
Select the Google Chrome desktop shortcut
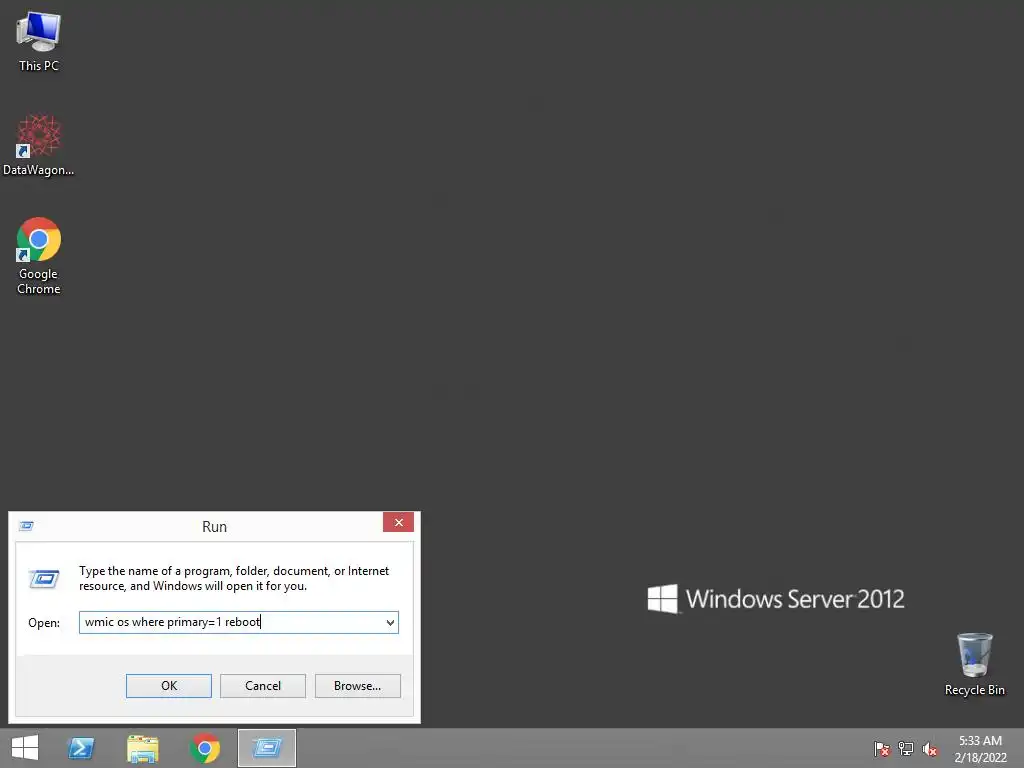coord(39,255)
